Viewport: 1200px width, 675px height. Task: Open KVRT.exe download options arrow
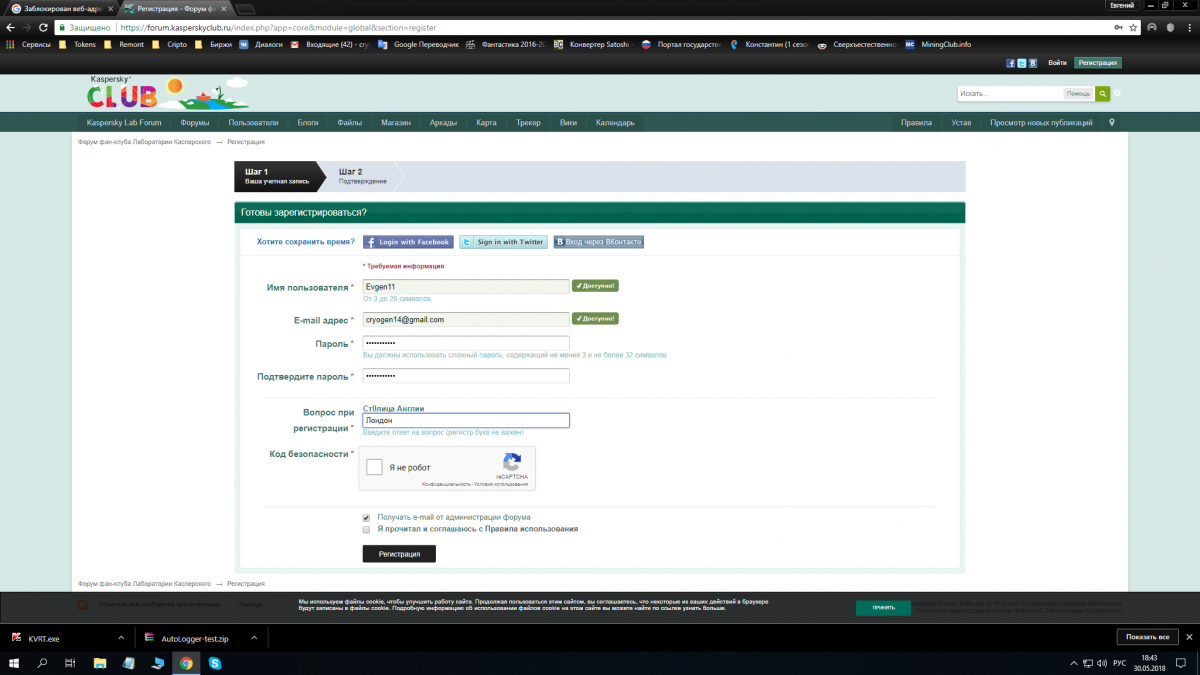[x=121, y=637]
